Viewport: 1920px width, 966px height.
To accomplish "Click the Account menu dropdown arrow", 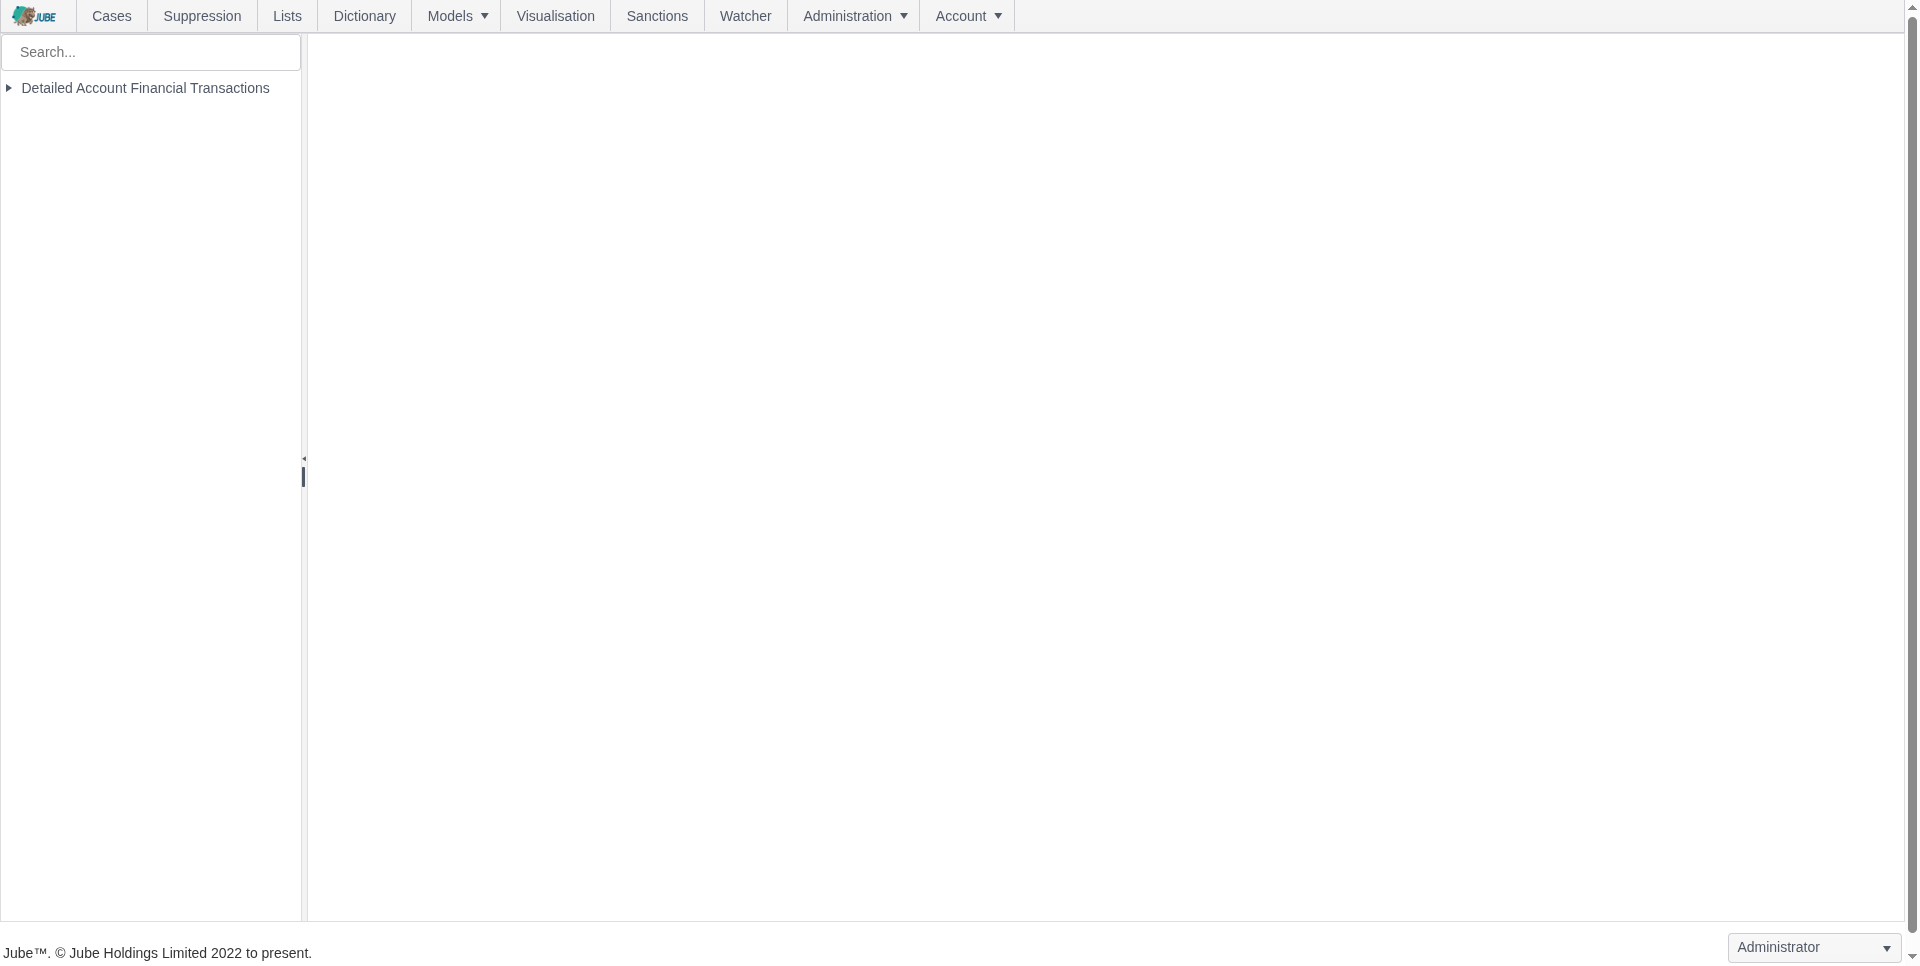I will point(998,16).
